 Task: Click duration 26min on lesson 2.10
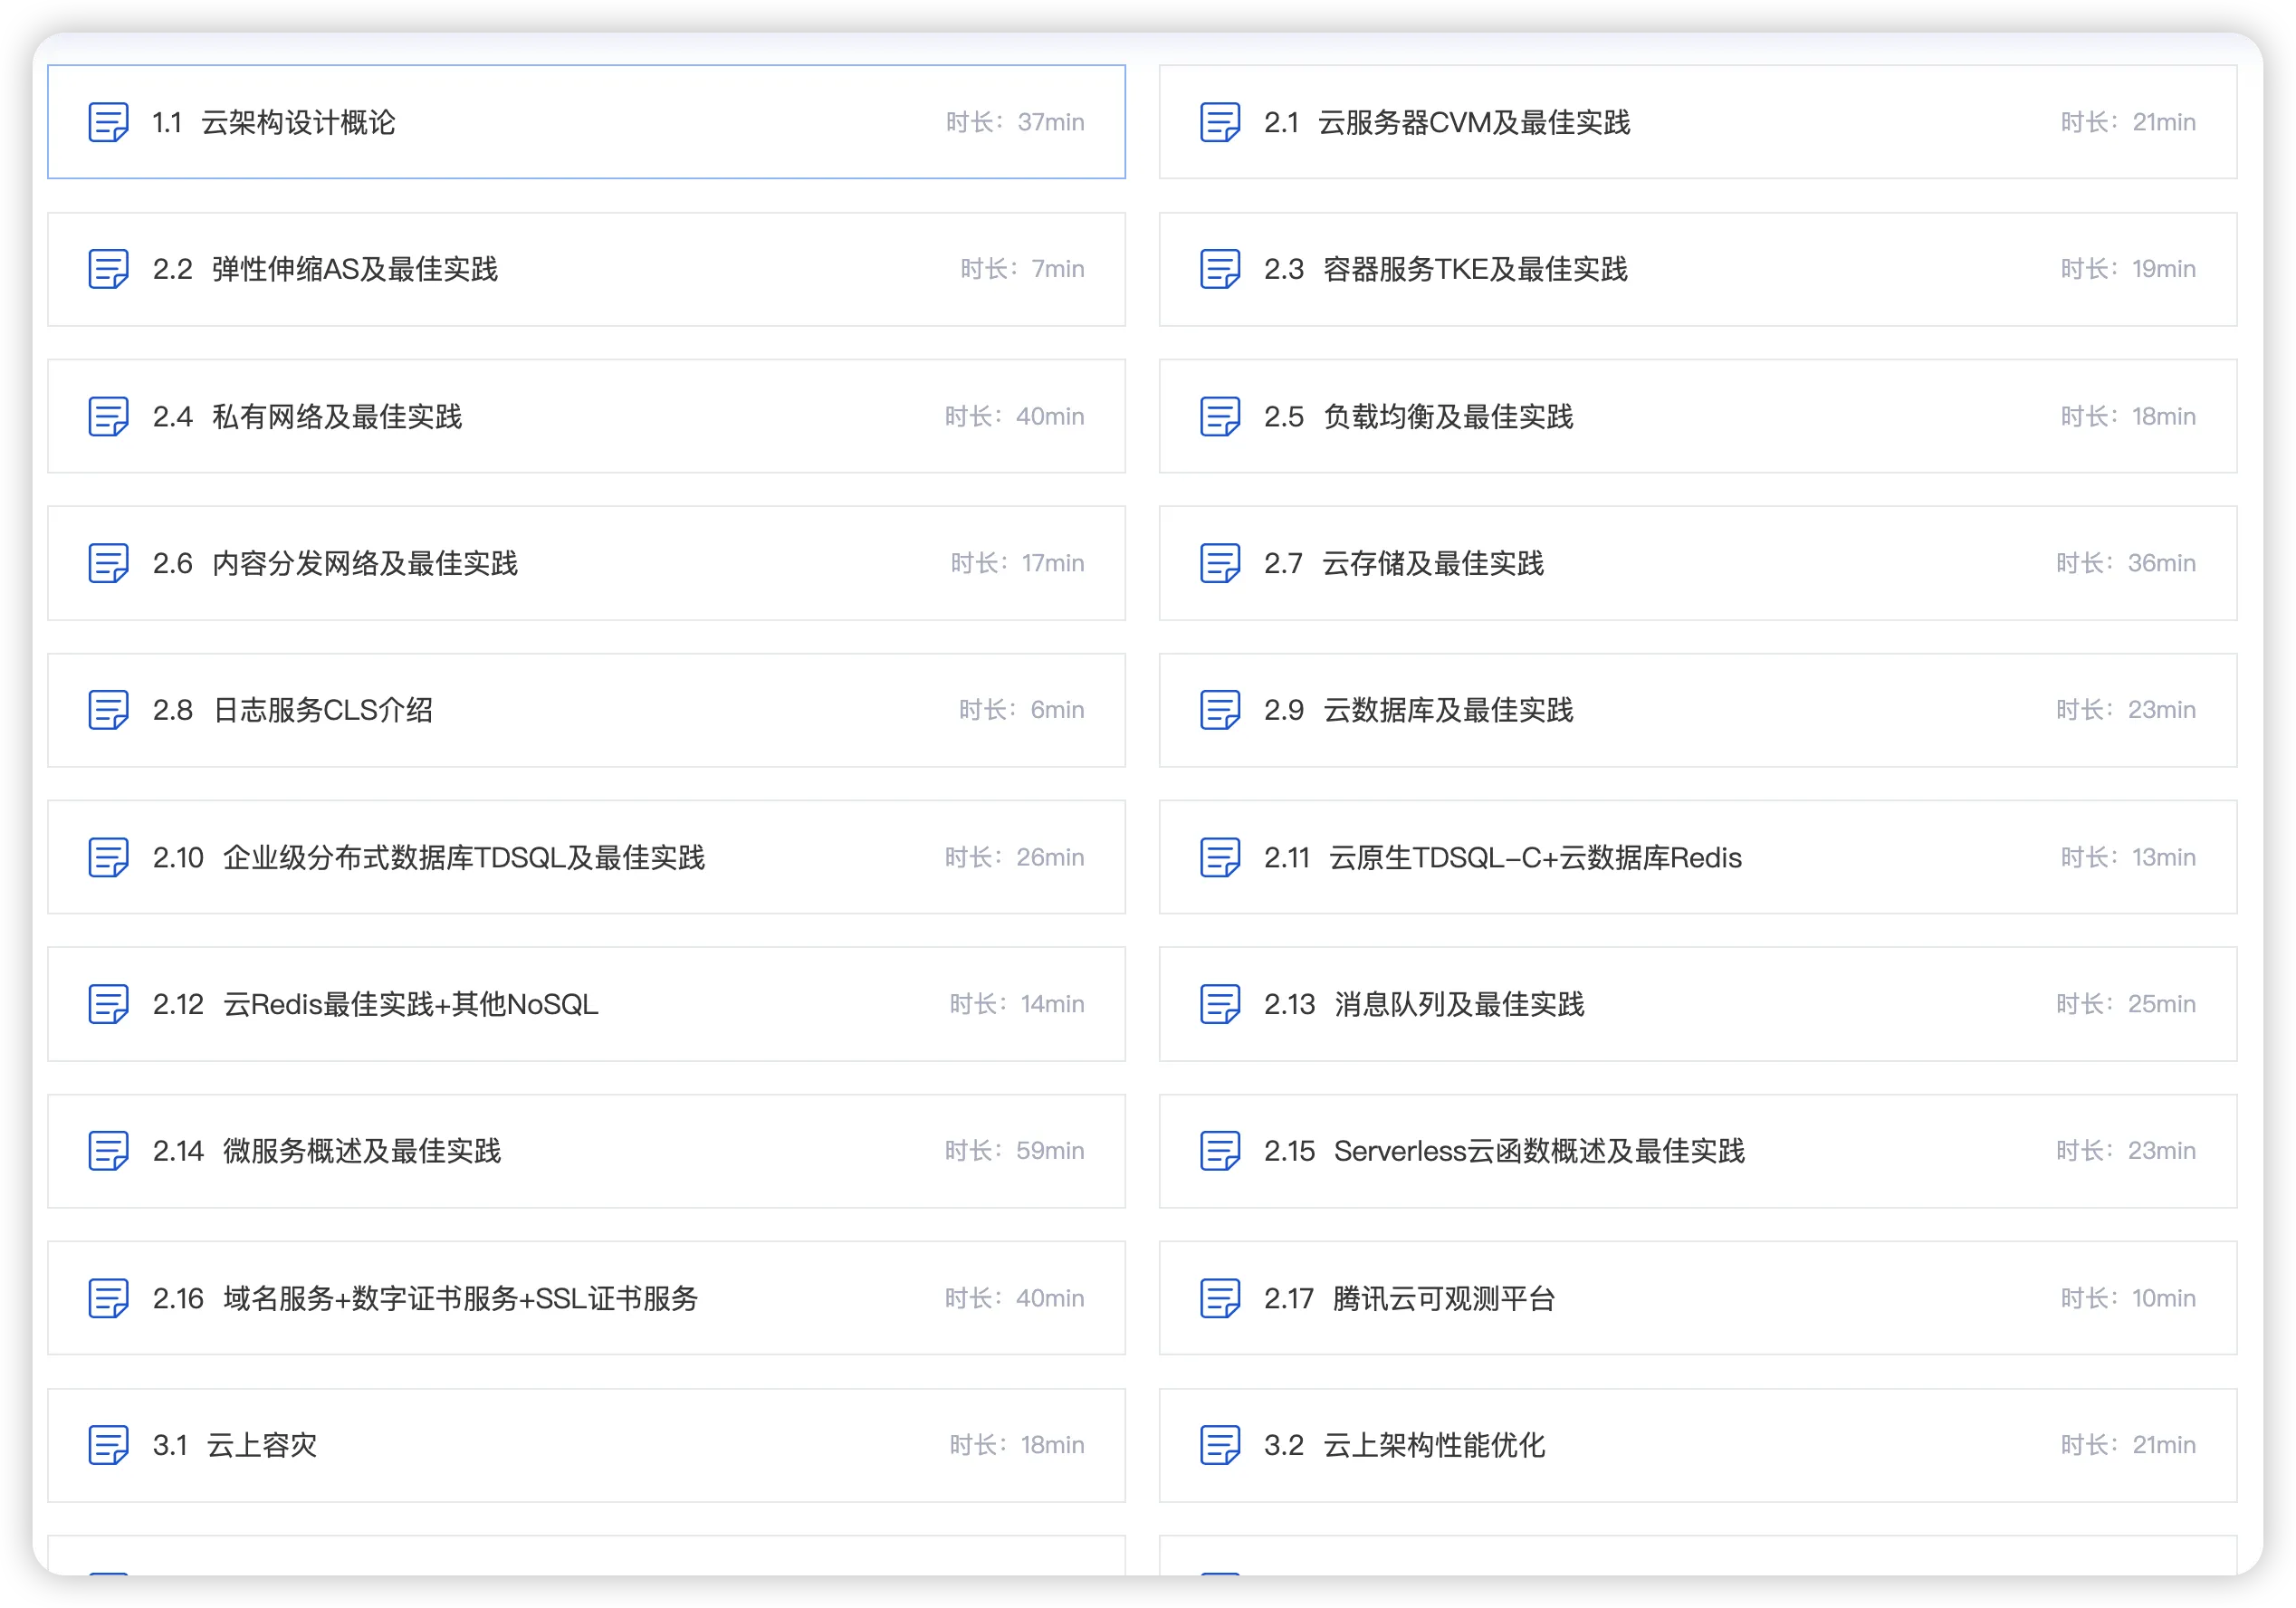click(1014, 857)
